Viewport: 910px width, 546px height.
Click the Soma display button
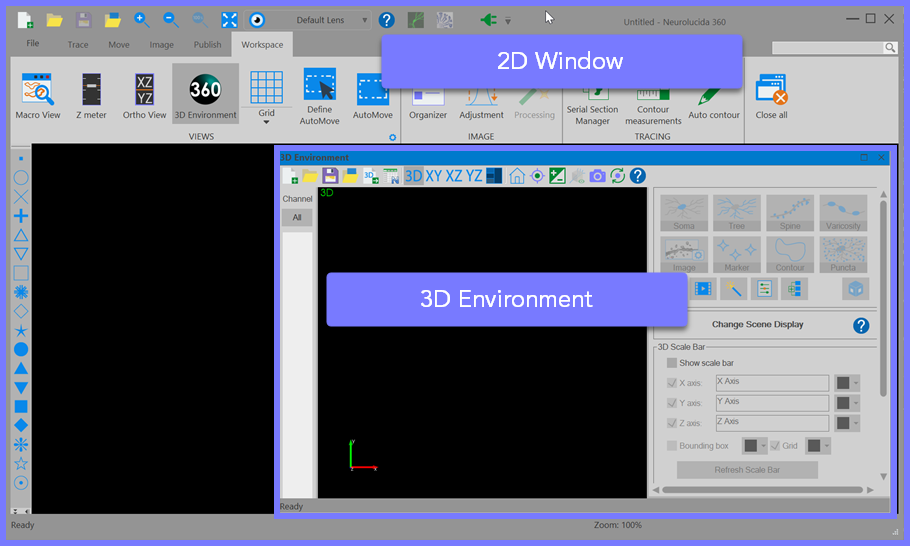click(684, 213)
